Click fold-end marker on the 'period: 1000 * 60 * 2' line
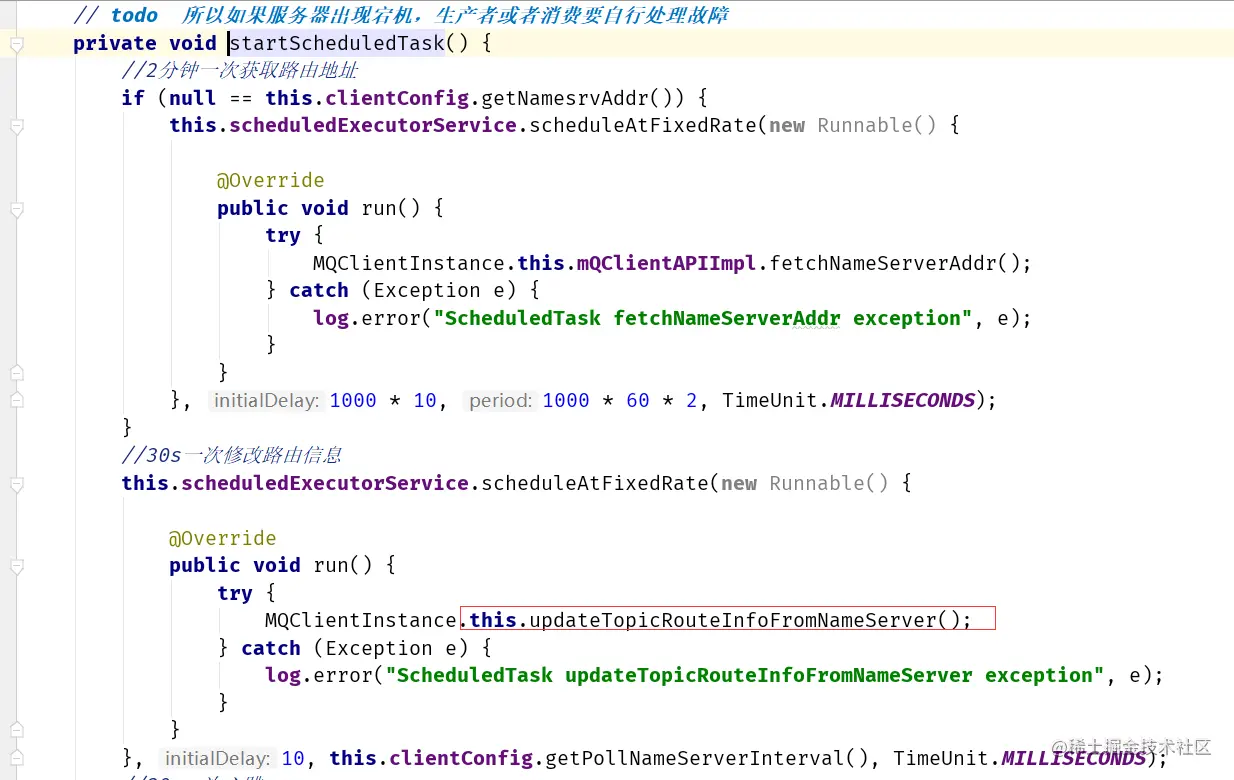The width and height of the screenshot is (1234, 780). coord(16,400)
